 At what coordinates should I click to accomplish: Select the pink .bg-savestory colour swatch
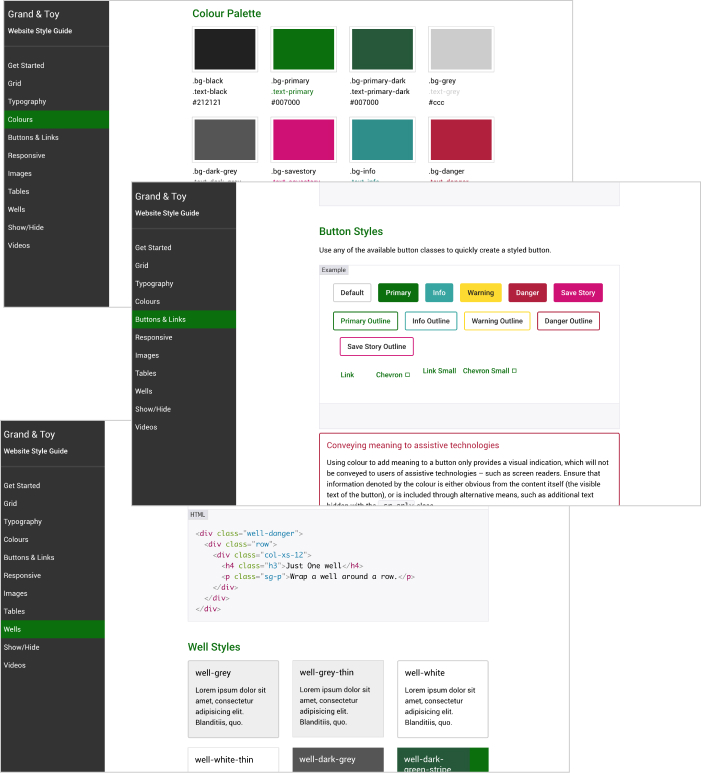pos(303,138)
